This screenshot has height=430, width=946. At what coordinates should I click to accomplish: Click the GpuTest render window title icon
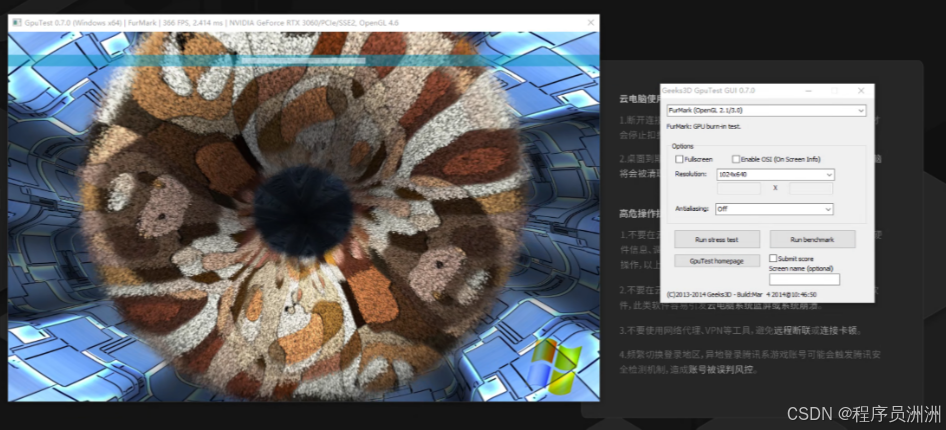(x=16, y=21)
